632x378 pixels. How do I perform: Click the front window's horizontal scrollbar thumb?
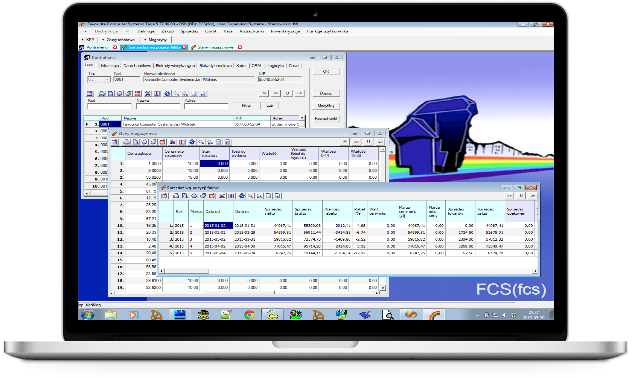click(x=187, y=271)
